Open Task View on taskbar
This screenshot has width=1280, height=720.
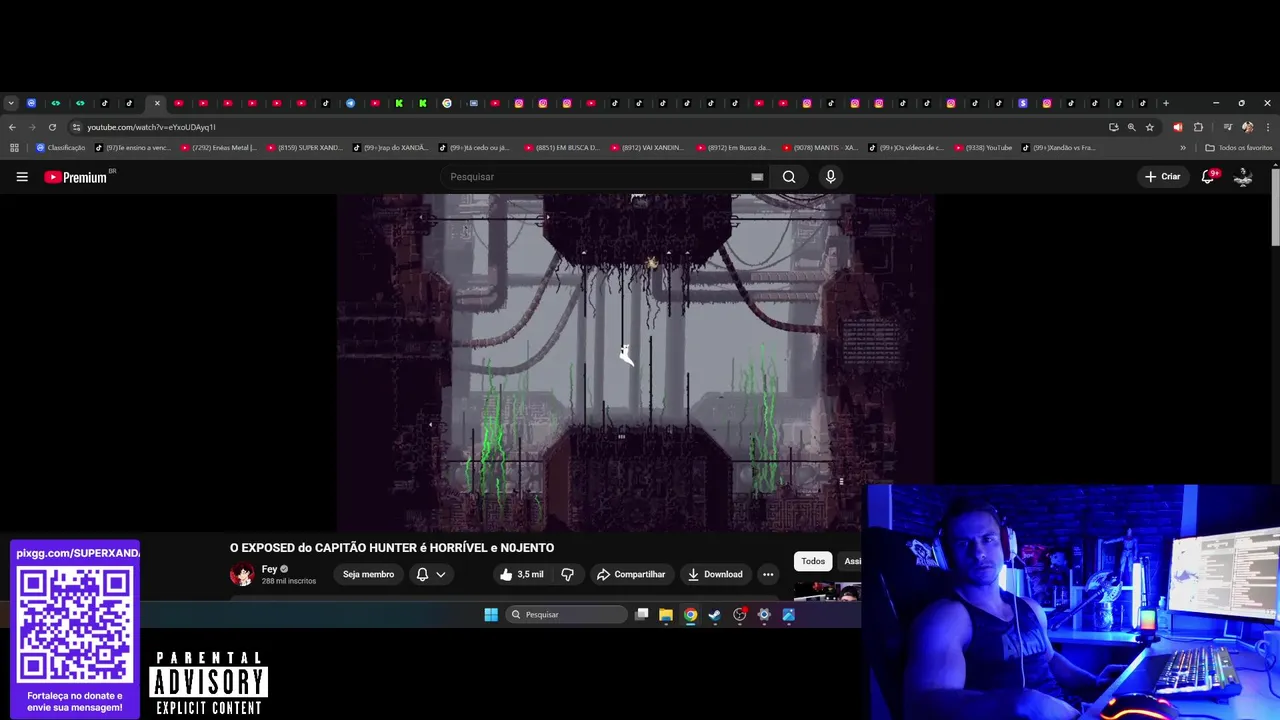pyautogui.click(x=642, y=614)
